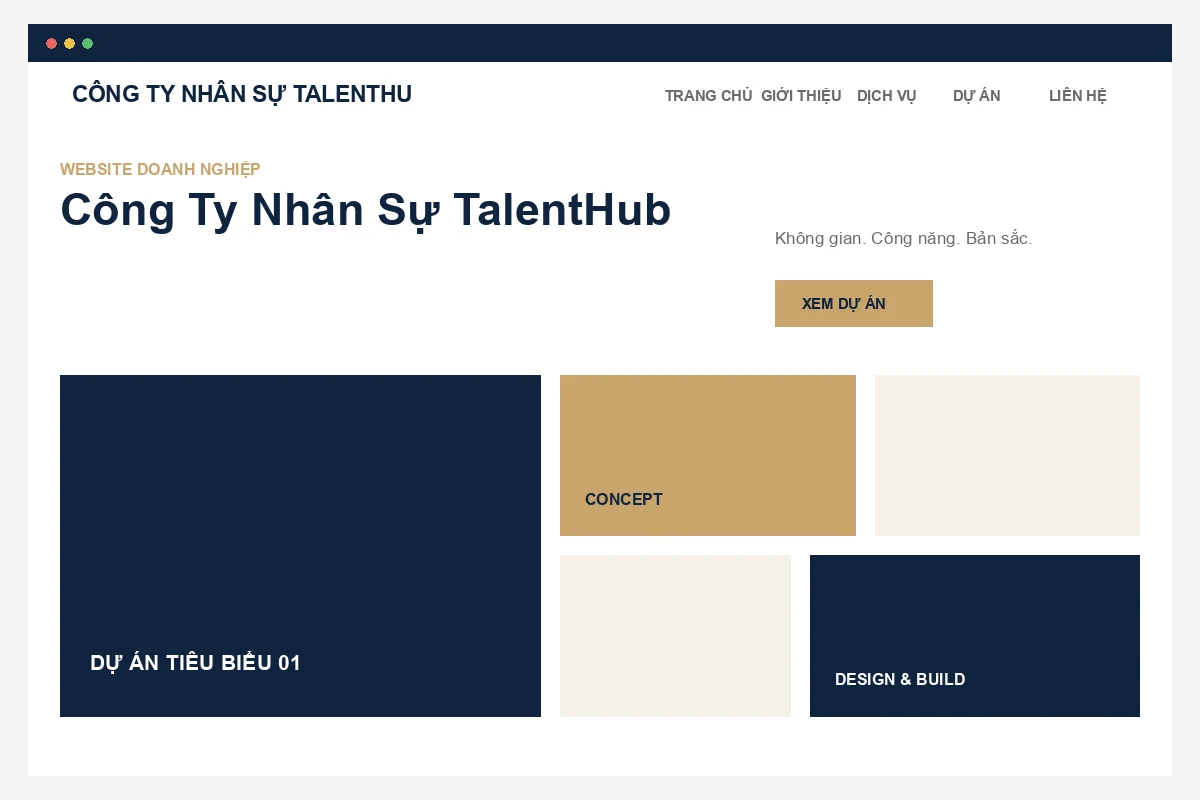The height and width of the screenshot is (800, 1200).
Task: Go to GIỚI THIỆU page
Action: click(x=801, y=96)
